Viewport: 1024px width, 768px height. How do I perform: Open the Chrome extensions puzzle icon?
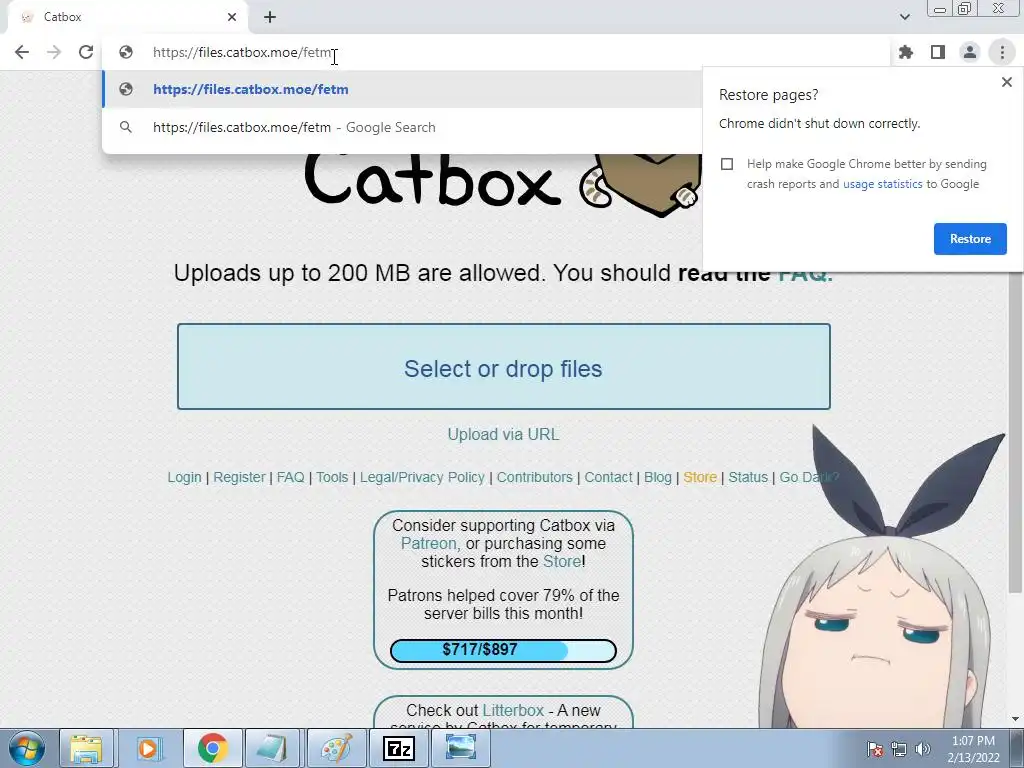tap(906, 52)
